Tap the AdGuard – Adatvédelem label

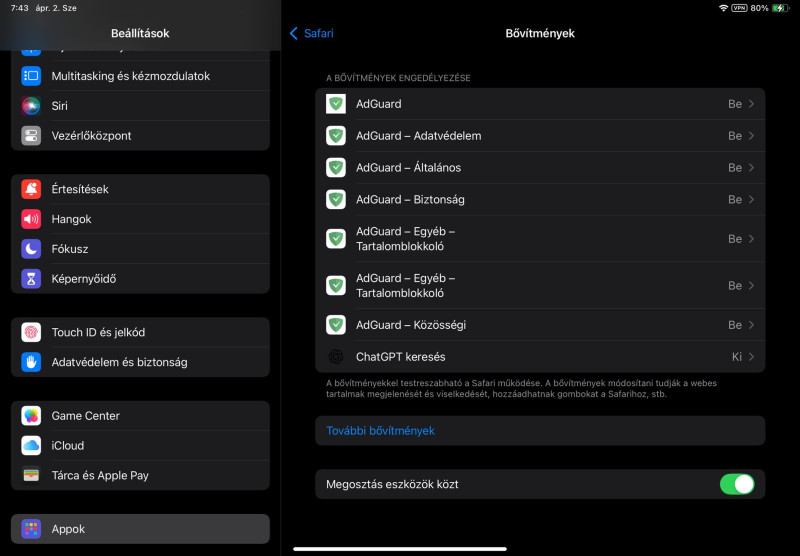pyautogui.click(x=418, y=136)
